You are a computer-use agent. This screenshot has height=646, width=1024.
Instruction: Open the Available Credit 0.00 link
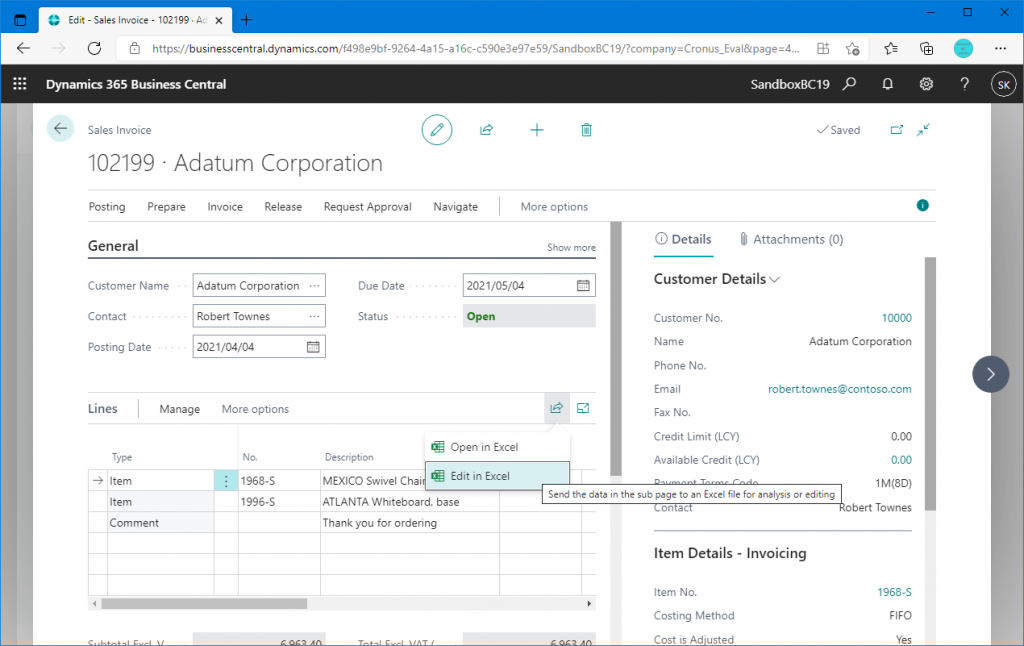pos(901,460)
